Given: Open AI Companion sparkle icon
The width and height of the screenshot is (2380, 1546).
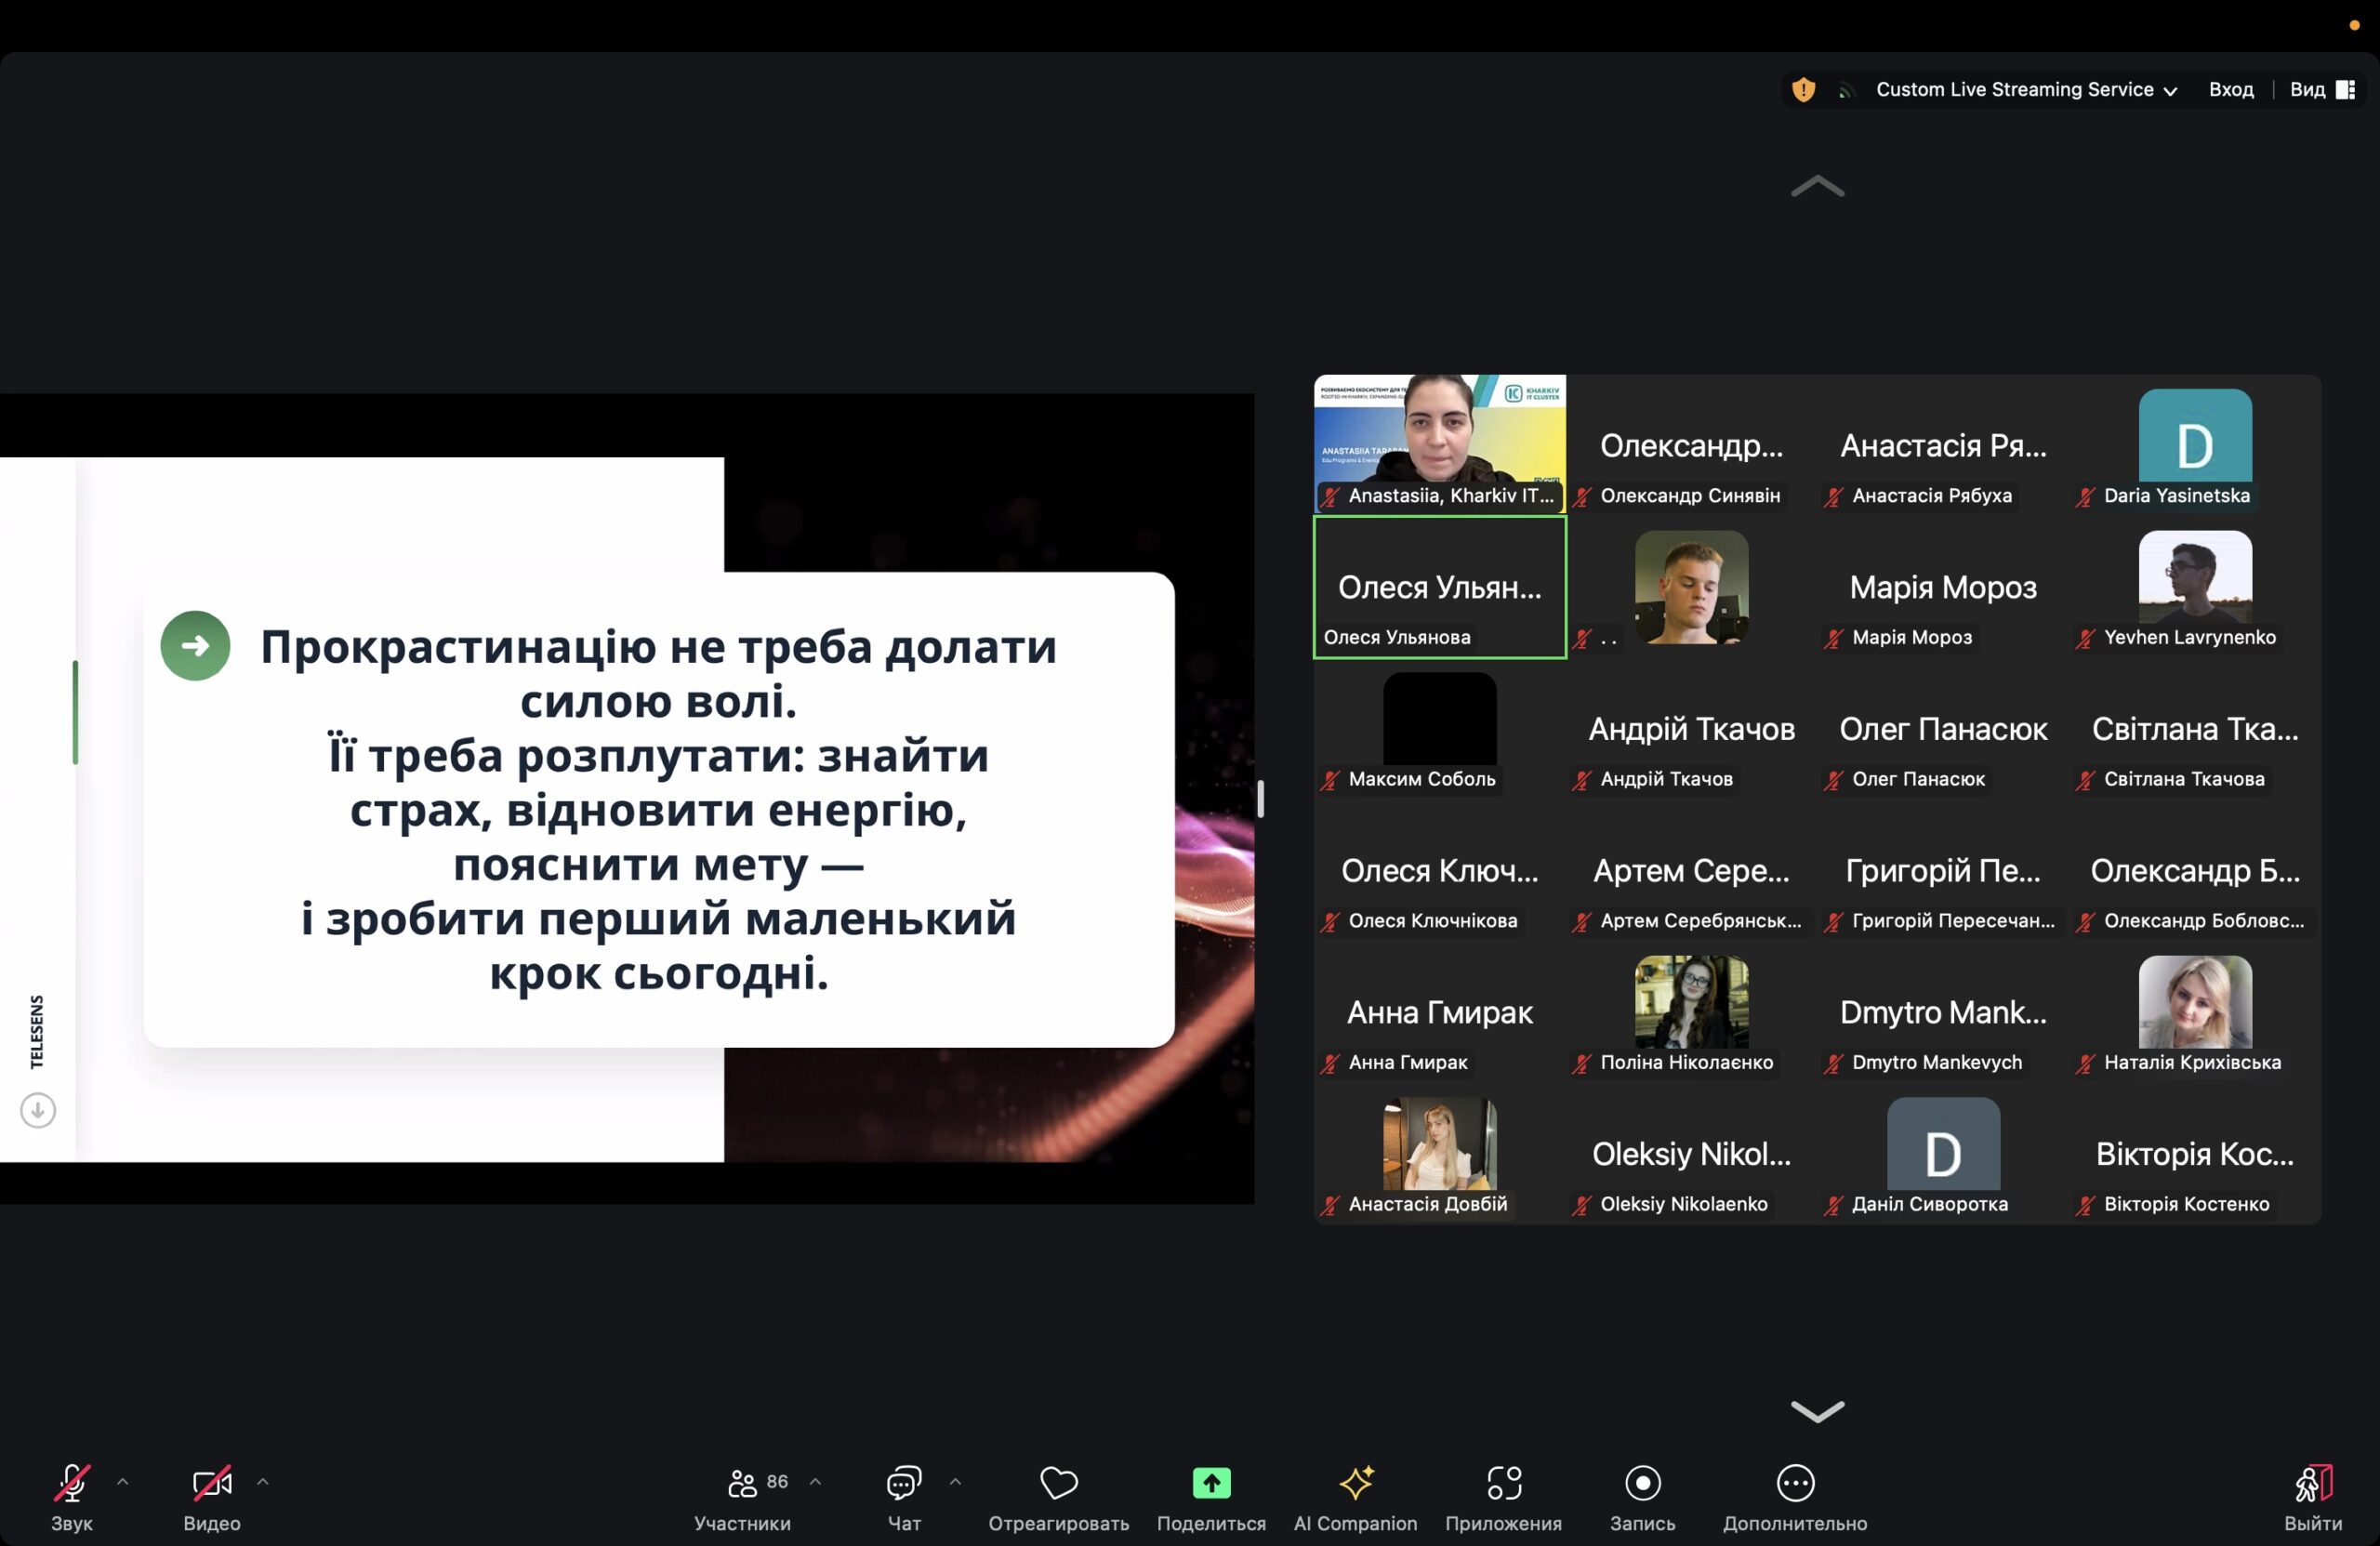Looking at the screenshot, I should (1355, 1483).
